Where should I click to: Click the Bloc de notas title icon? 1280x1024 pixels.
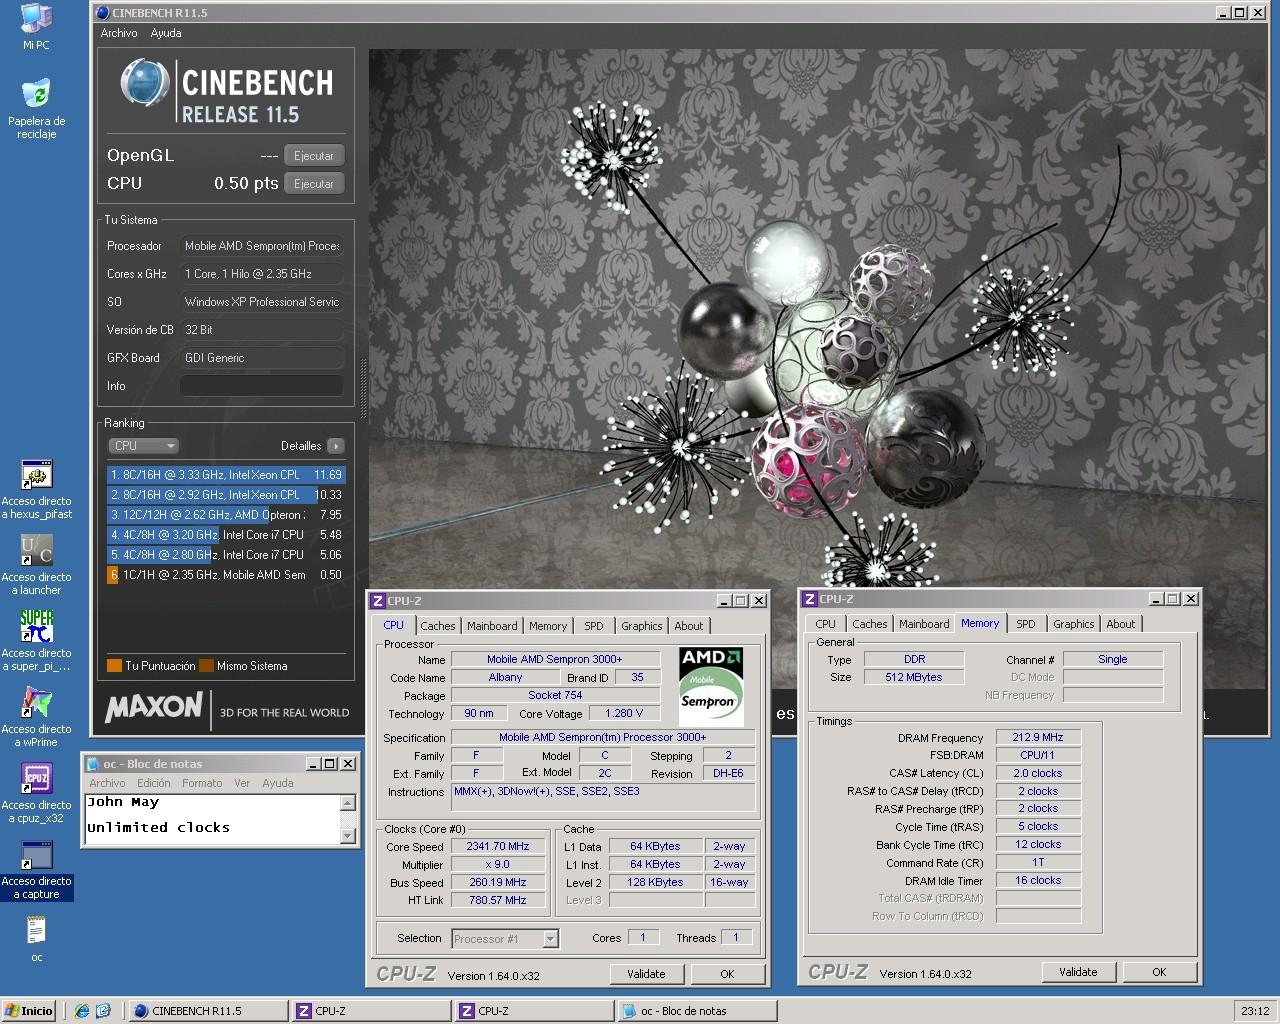[92, 764]
